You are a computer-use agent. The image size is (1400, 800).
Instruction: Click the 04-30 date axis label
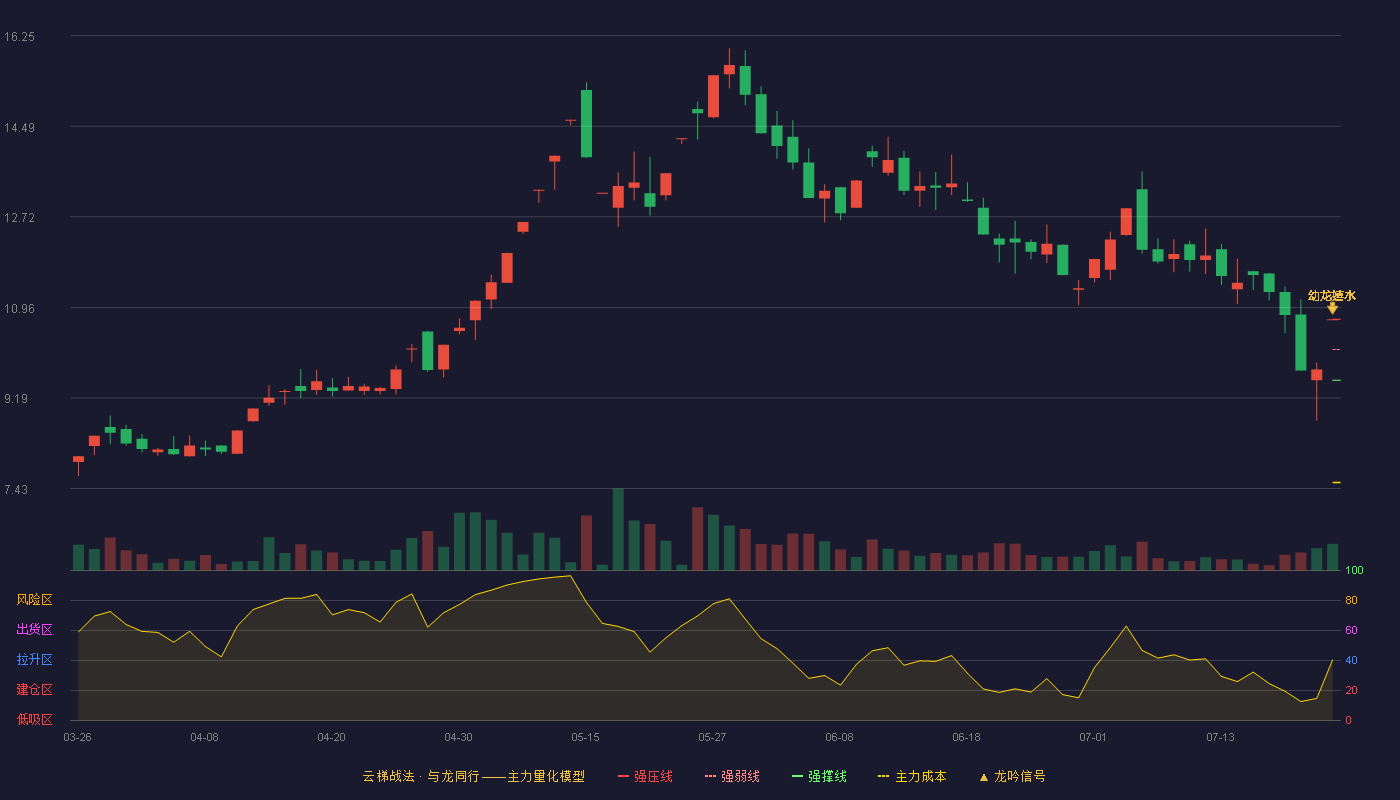[458, 737]
